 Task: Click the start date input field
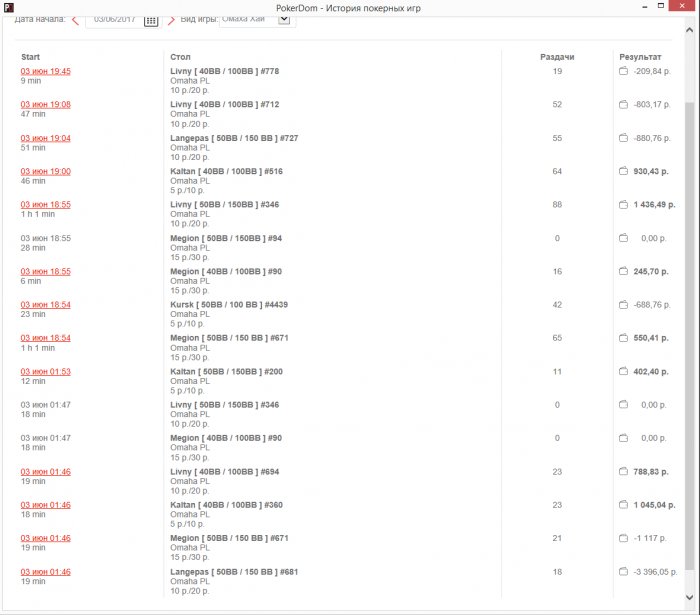click(114, 19)
